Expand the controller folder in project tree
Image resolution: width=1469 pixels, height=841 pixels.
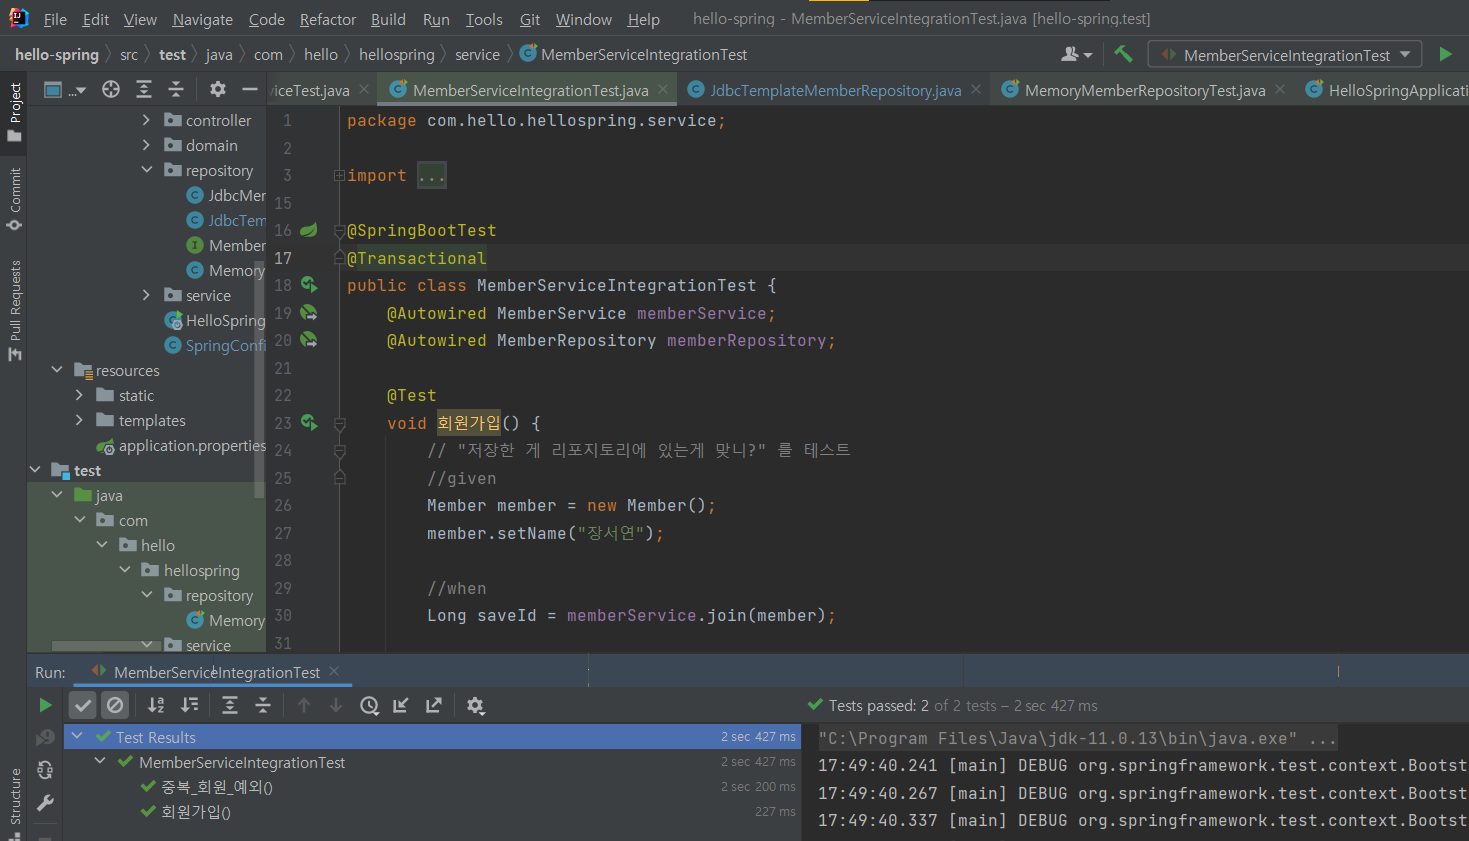tap(146, 120)
